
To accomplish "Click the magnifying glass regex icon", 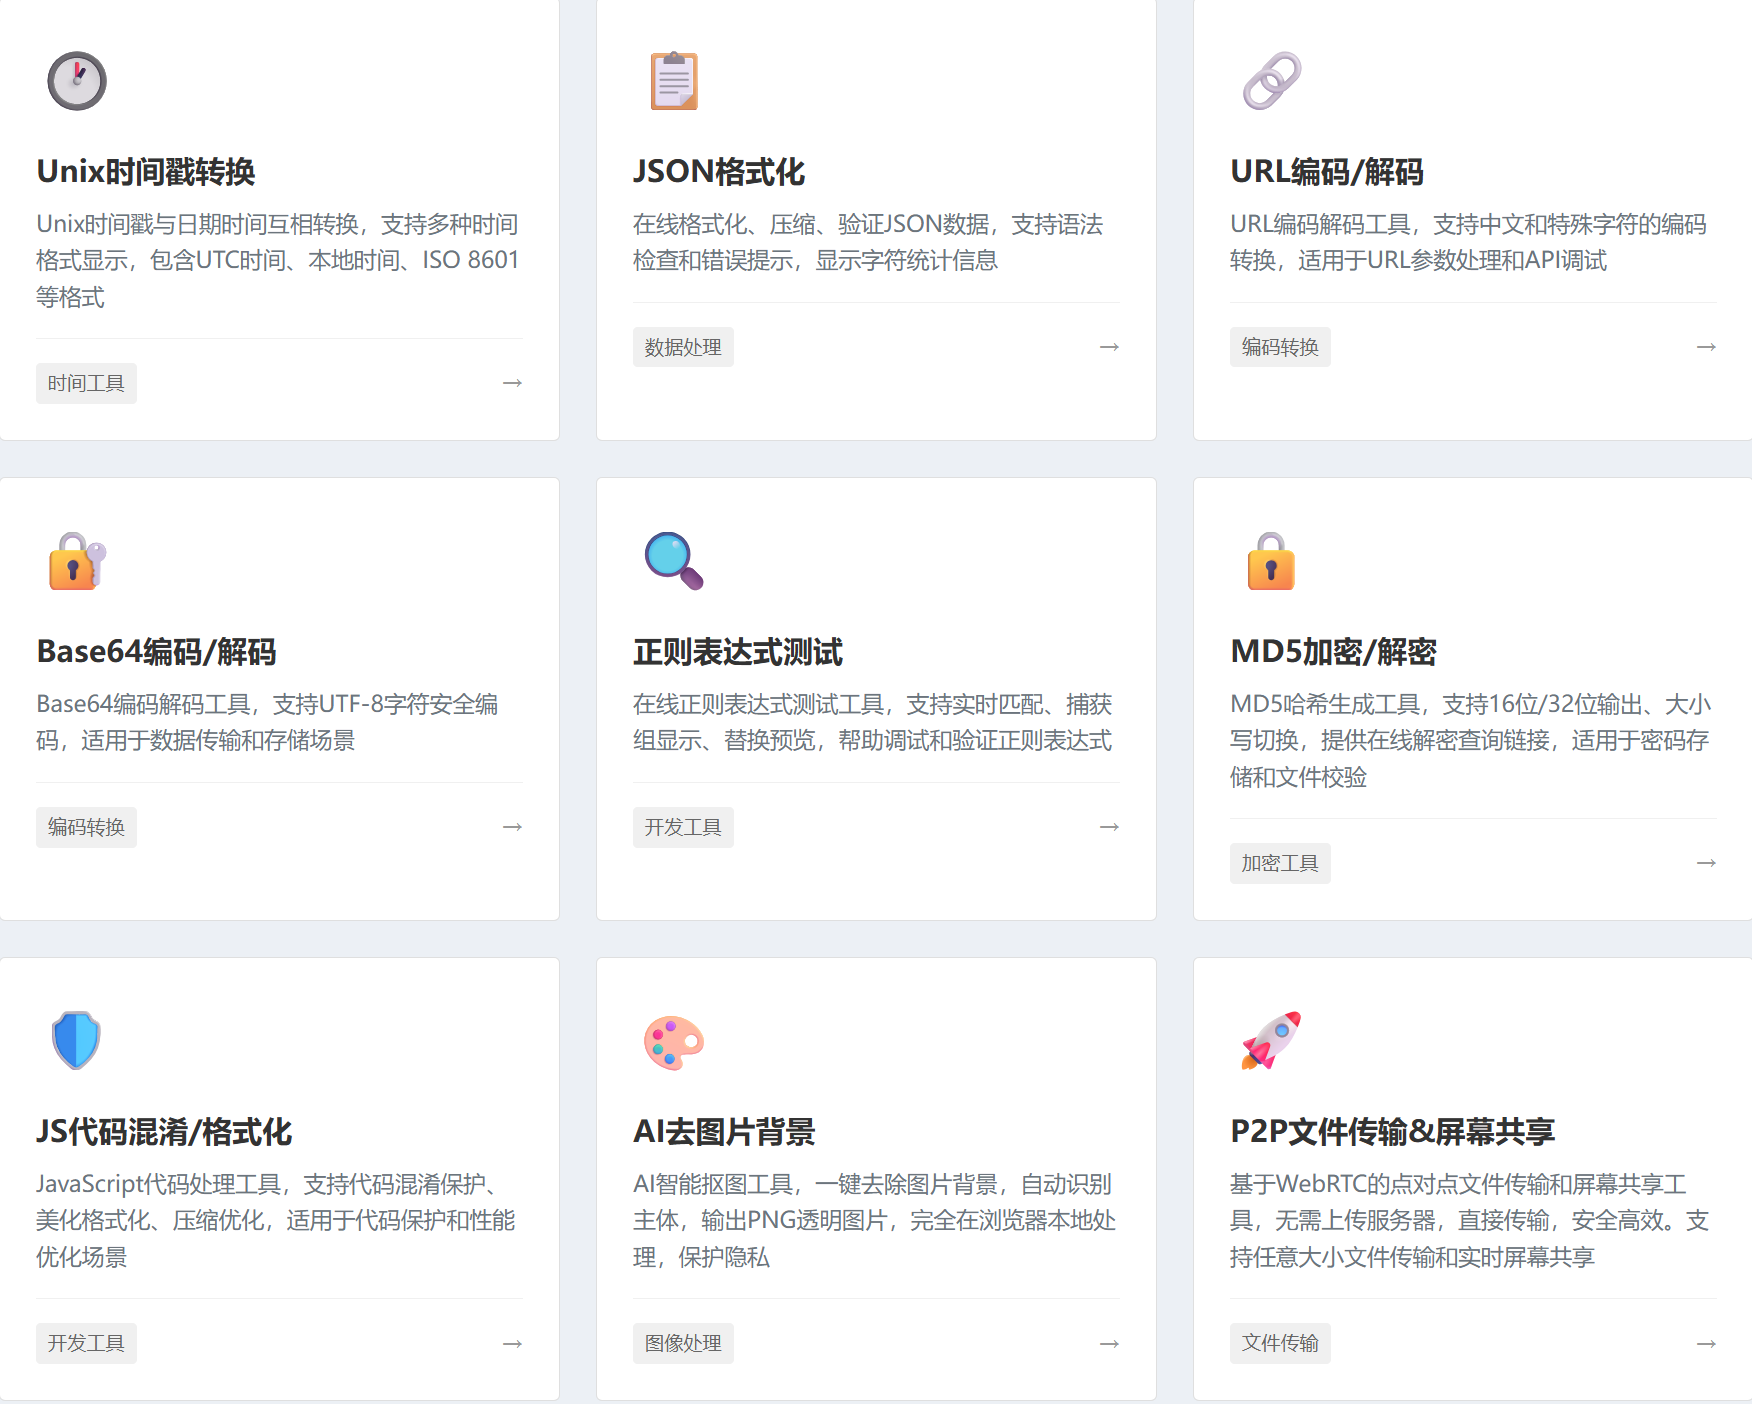I will click(x=674, y=561).
